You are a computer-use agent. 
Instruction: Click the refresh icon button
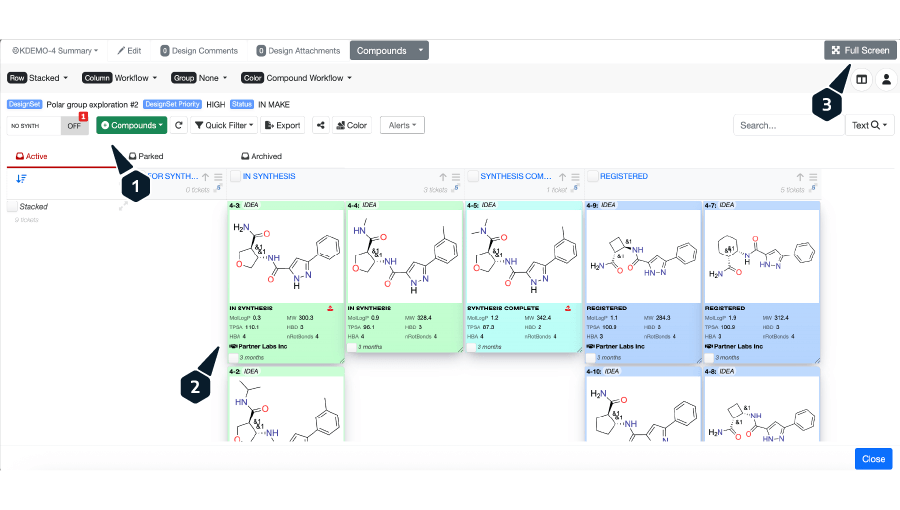tap(179, 125)
